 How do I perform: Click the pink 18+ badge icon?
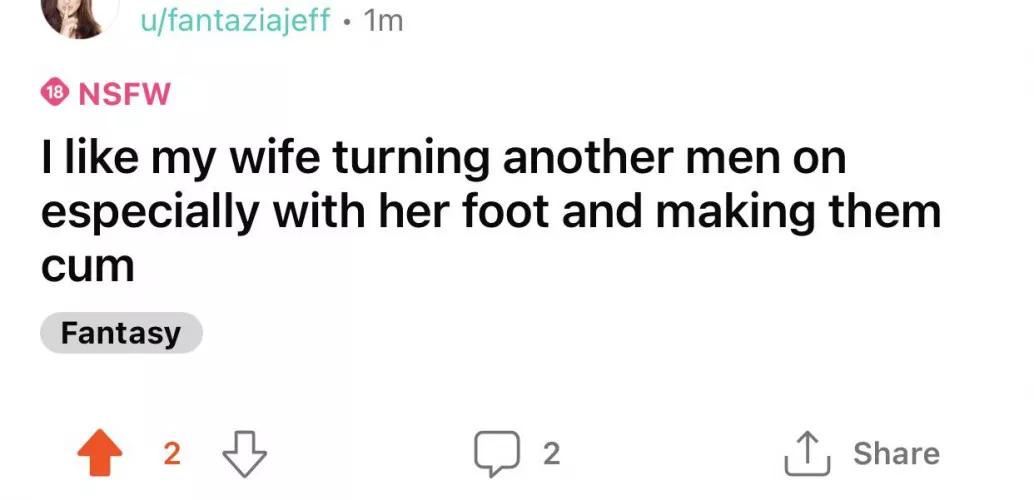(x=54, y=95)
